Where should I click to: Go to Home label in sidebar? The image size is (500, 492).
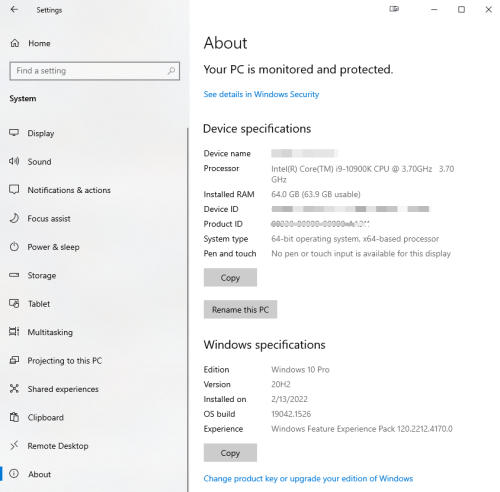pyautogui.click(x=39, y=43)
